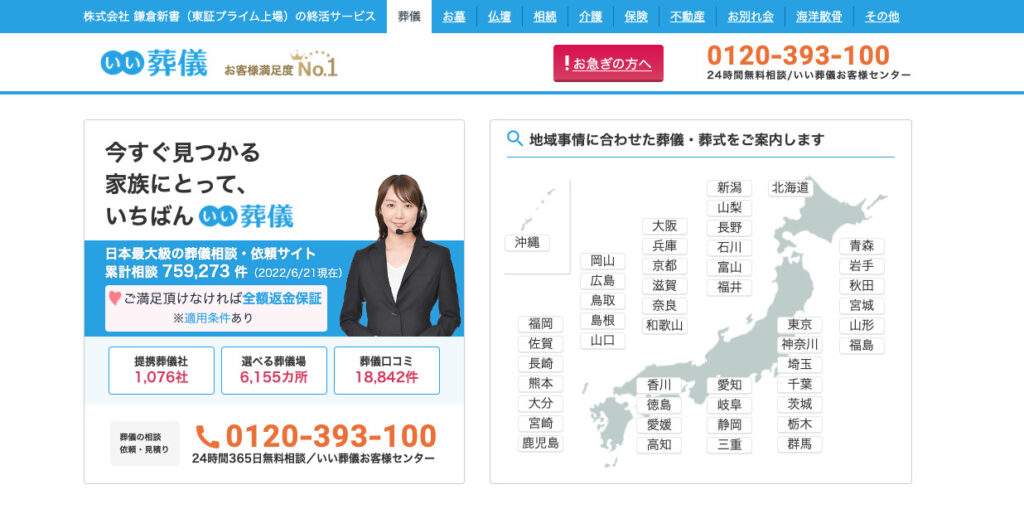Select the 相続 navigation tab
The width and height of the screenshot is (1024, 509).
(545, 17)
